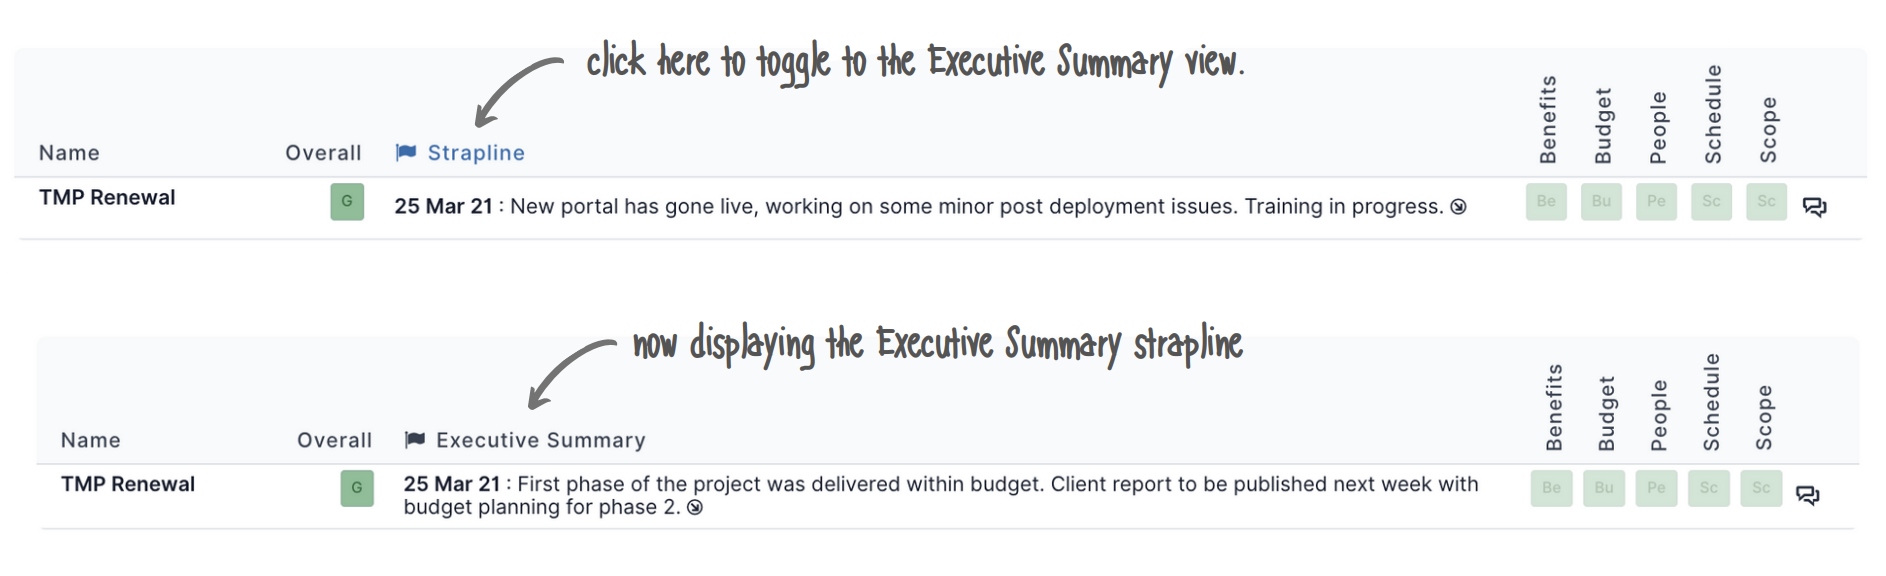The image size is (1886, 576).
Task: Open the TMP Renewal project in top table
Action: pyautogui.click(x=107, y=198)
